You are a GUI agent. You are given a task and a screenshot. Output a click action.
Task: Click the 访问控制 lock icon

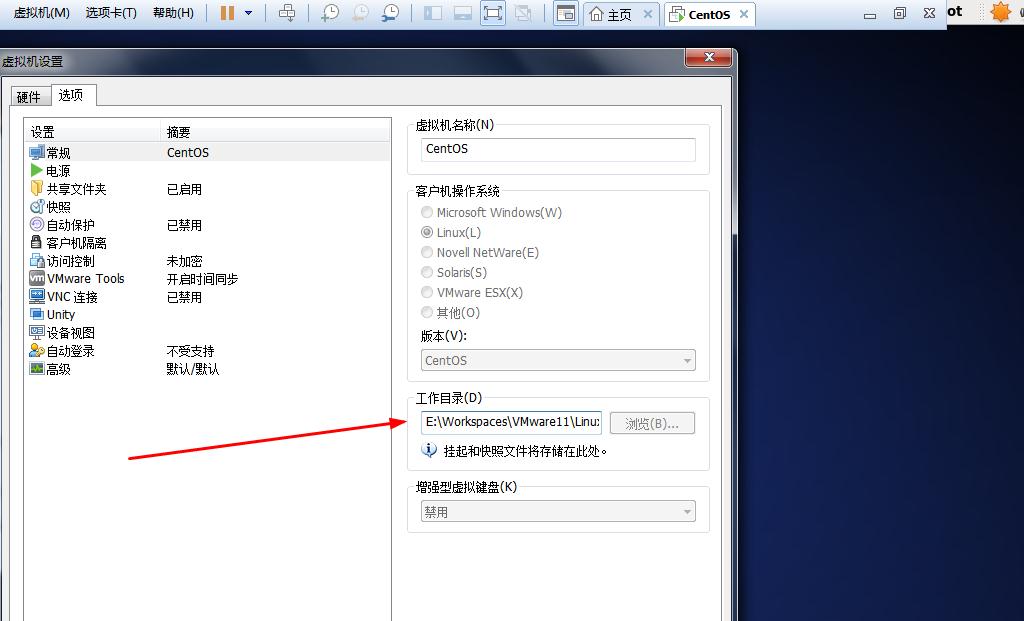(x=37, y=261)
